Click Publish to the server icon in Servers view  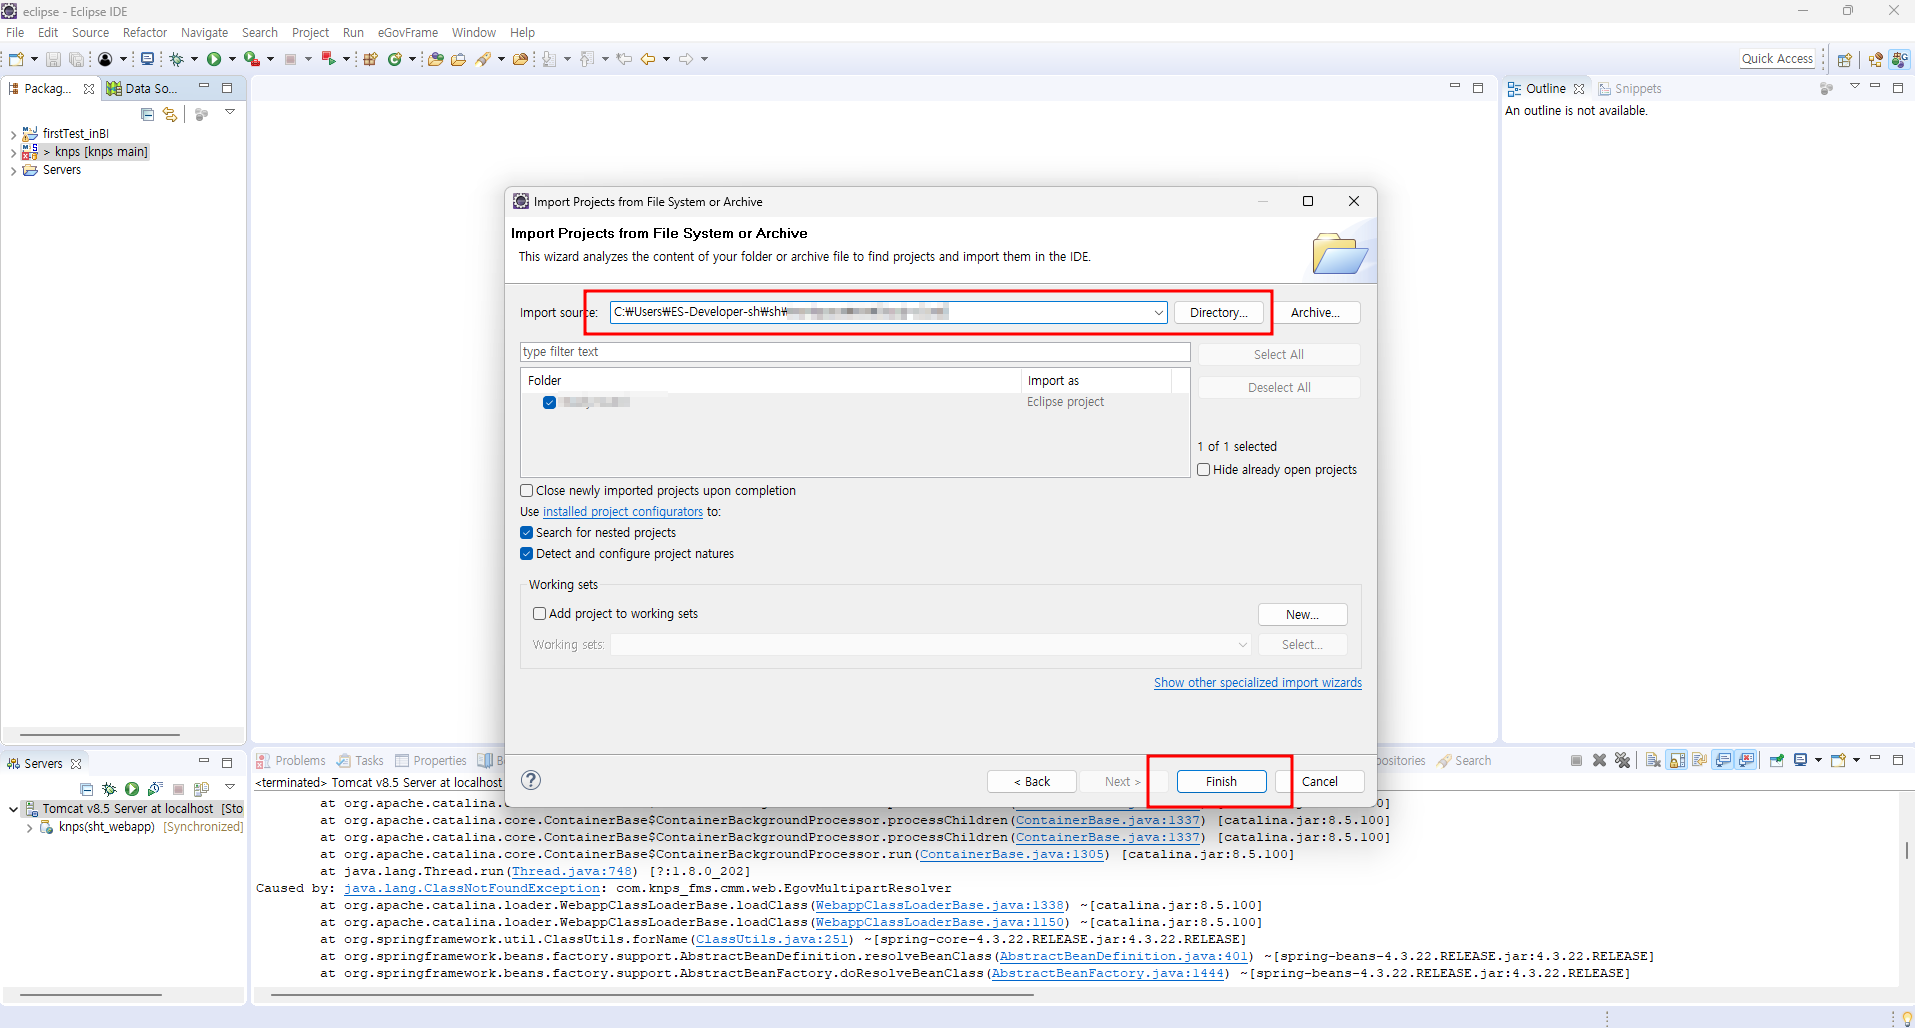201,789
